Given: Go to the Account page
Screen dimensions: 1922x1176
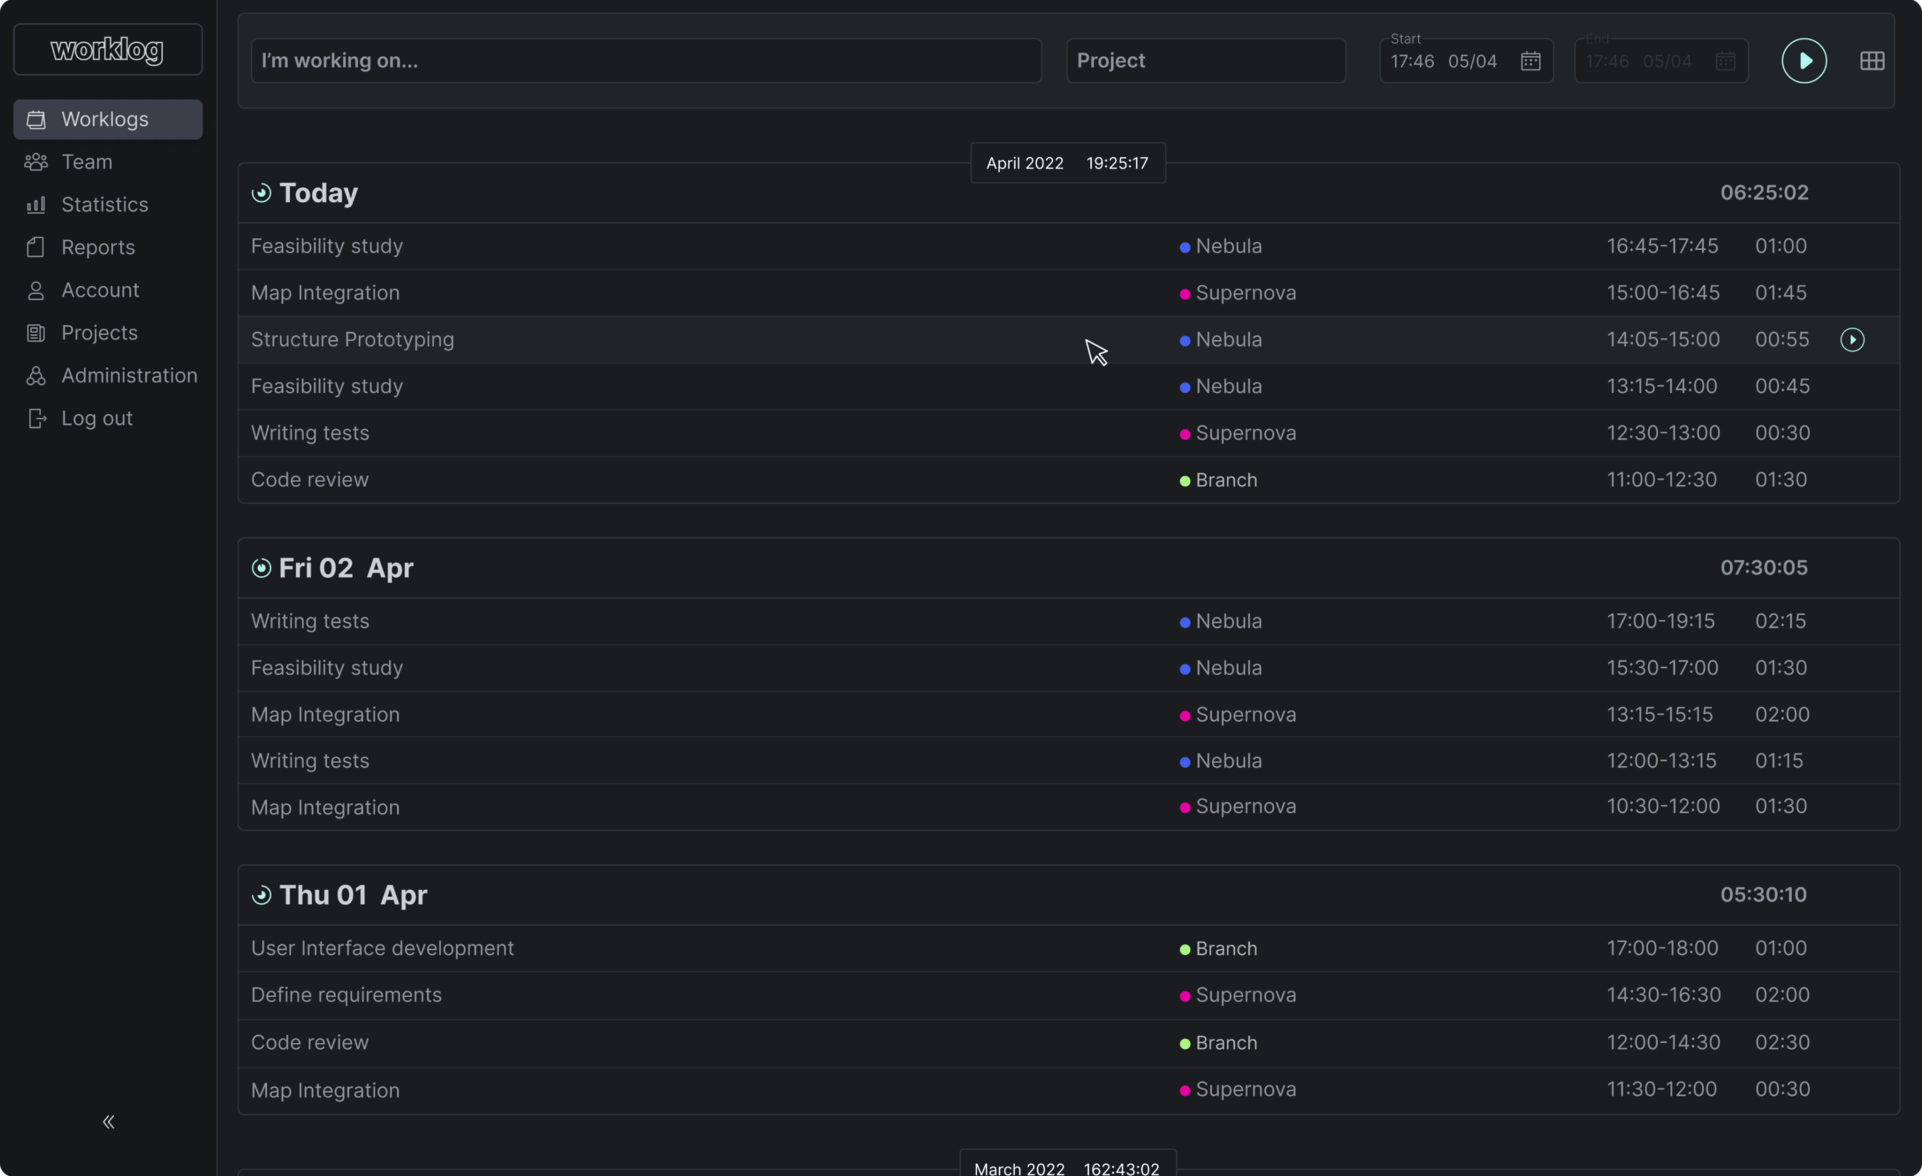Looking at the screenshot, I should coord(36,290).
